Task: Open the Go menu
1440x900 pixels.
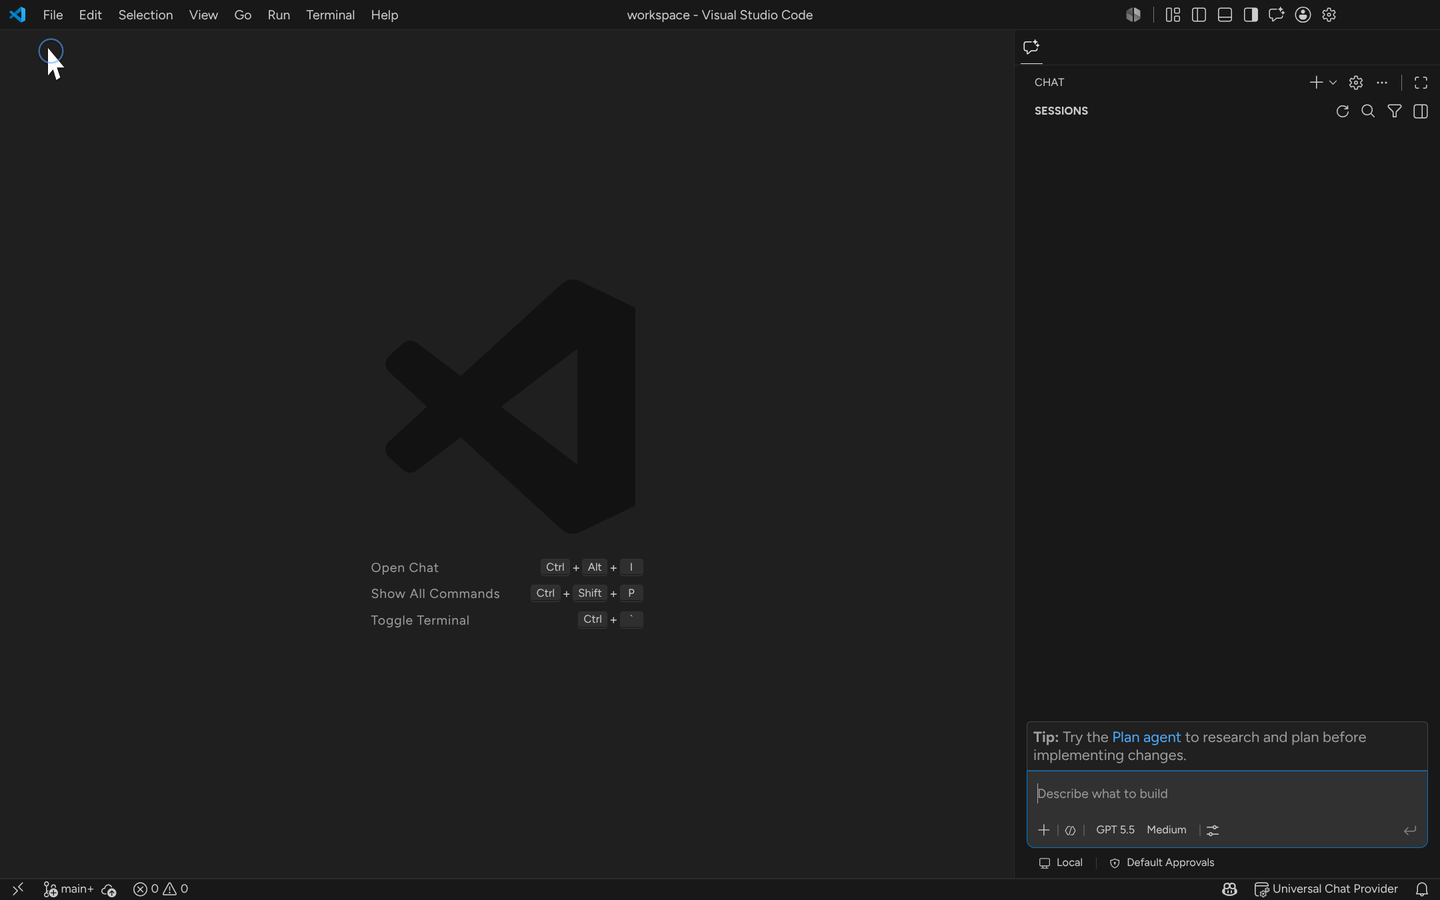Action: pos(243,15)
